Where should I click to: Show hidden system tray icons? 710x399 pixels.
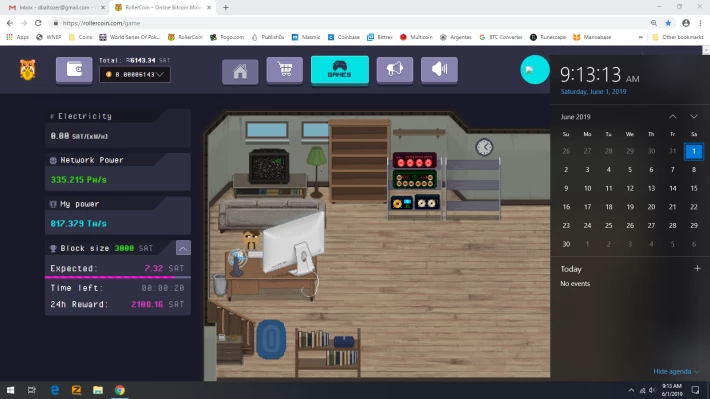tap(631, 390)
